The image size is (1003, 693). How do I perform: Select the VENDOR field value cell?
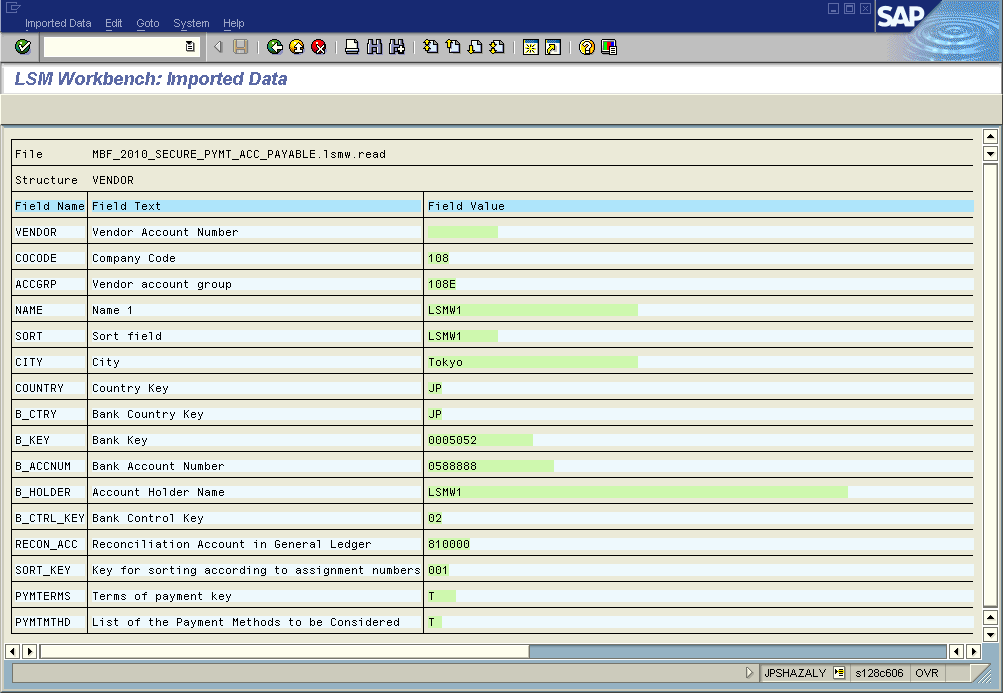[462, 231]
